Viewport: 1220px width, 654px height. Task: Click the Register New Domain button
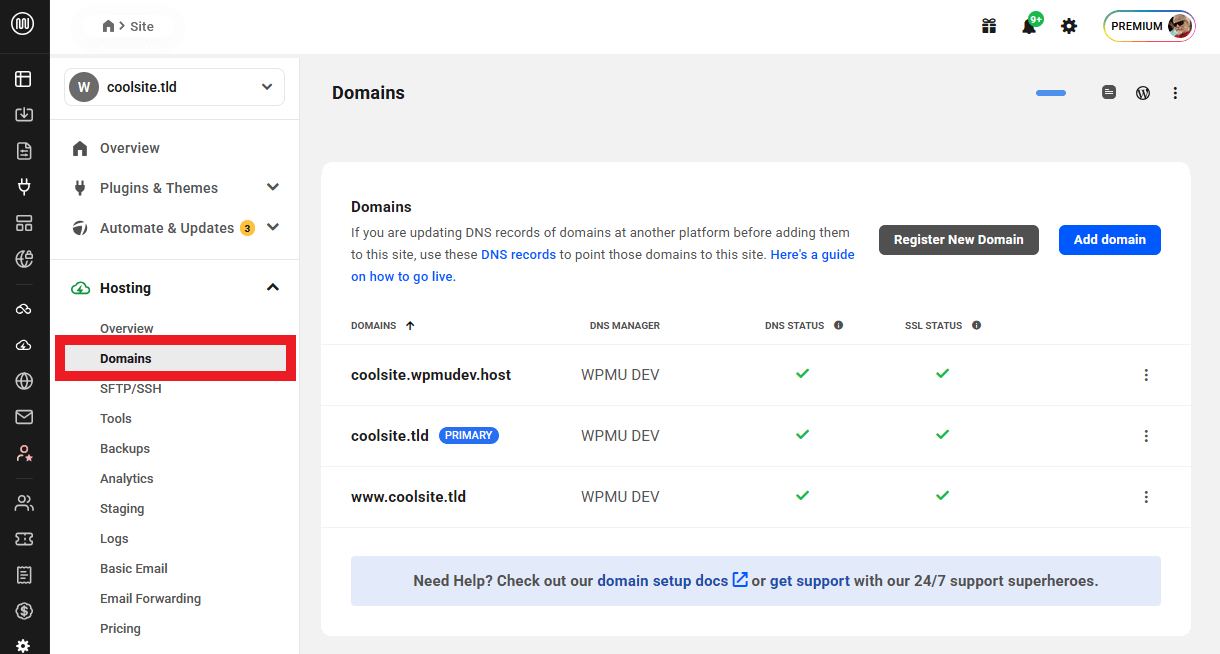pos(959,240)
